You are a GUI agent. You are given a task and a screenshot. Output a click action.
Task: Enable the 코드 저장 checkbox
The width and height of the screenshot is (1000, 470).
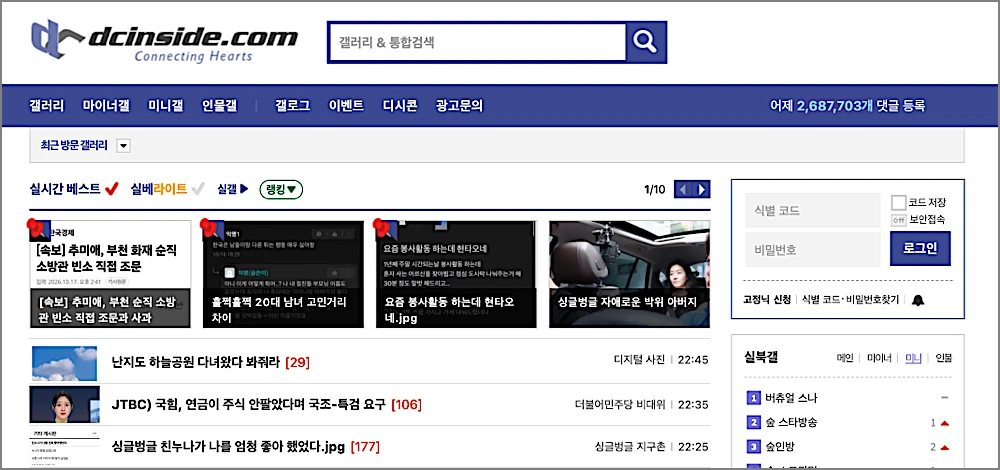[x=898, y=203]
